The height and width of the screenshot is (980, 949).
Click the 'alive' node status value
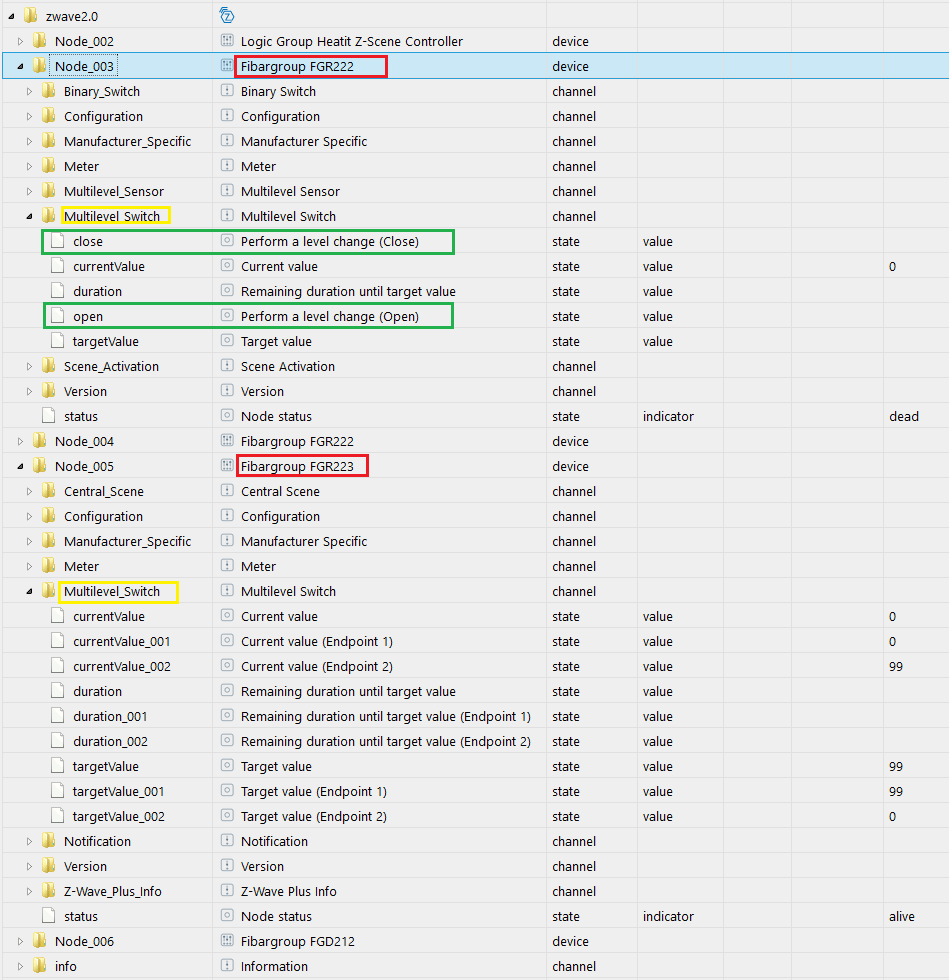[902, 916]
